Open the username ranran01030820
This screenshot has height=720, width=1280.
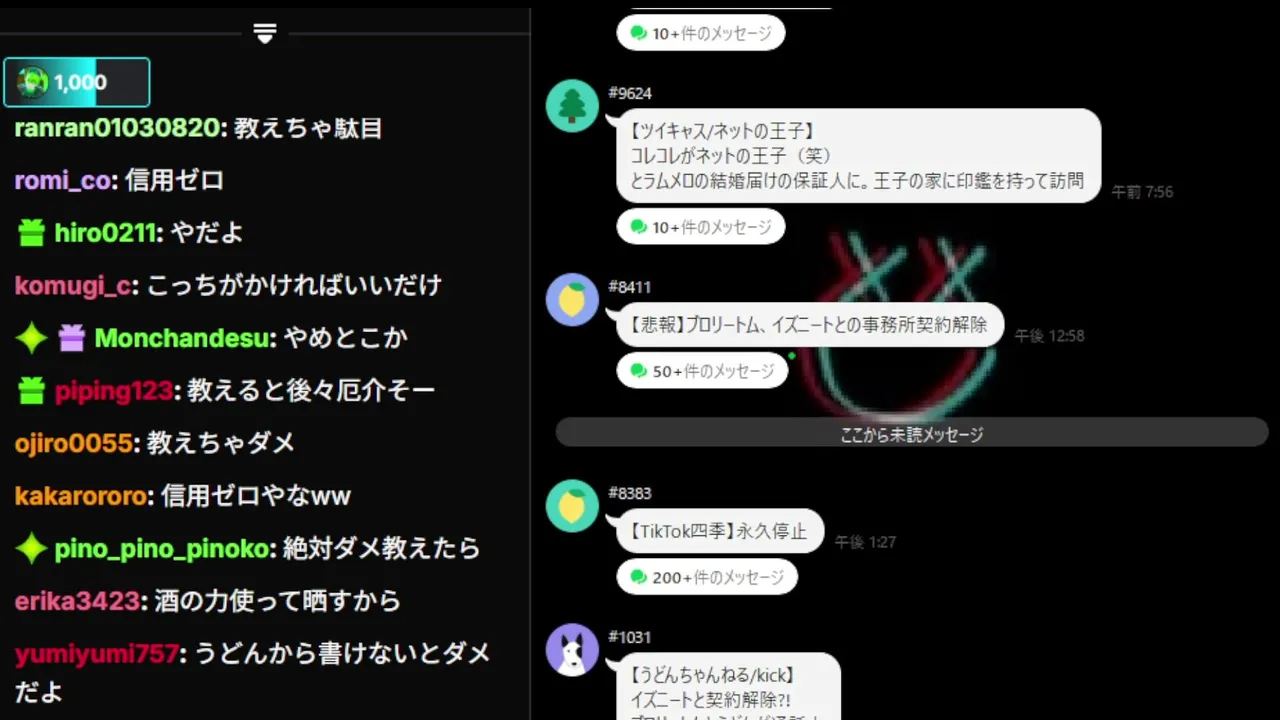(117, 128)
